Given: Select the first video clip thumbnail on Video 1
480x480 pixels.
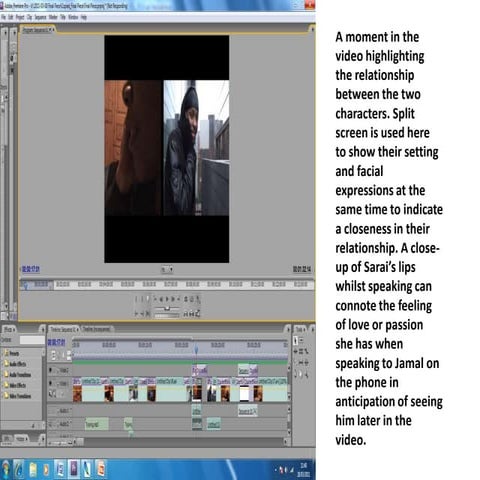Looking at the screenshot, I should point(77,393).
